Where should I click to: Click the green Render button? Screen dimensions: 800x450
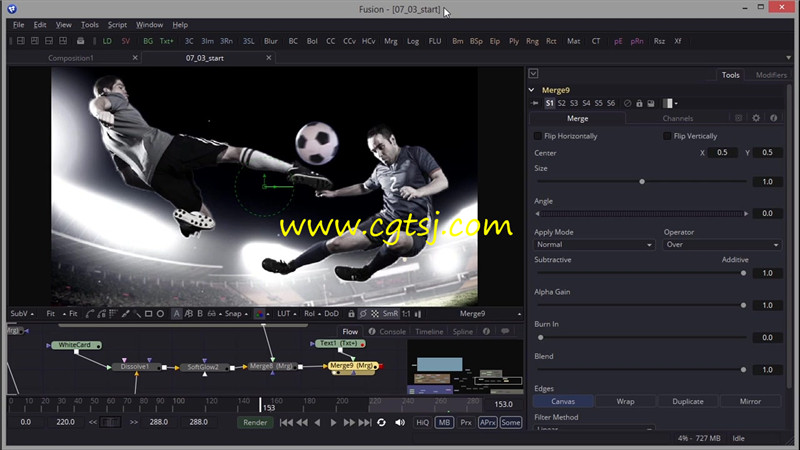[x=255, y=422]
